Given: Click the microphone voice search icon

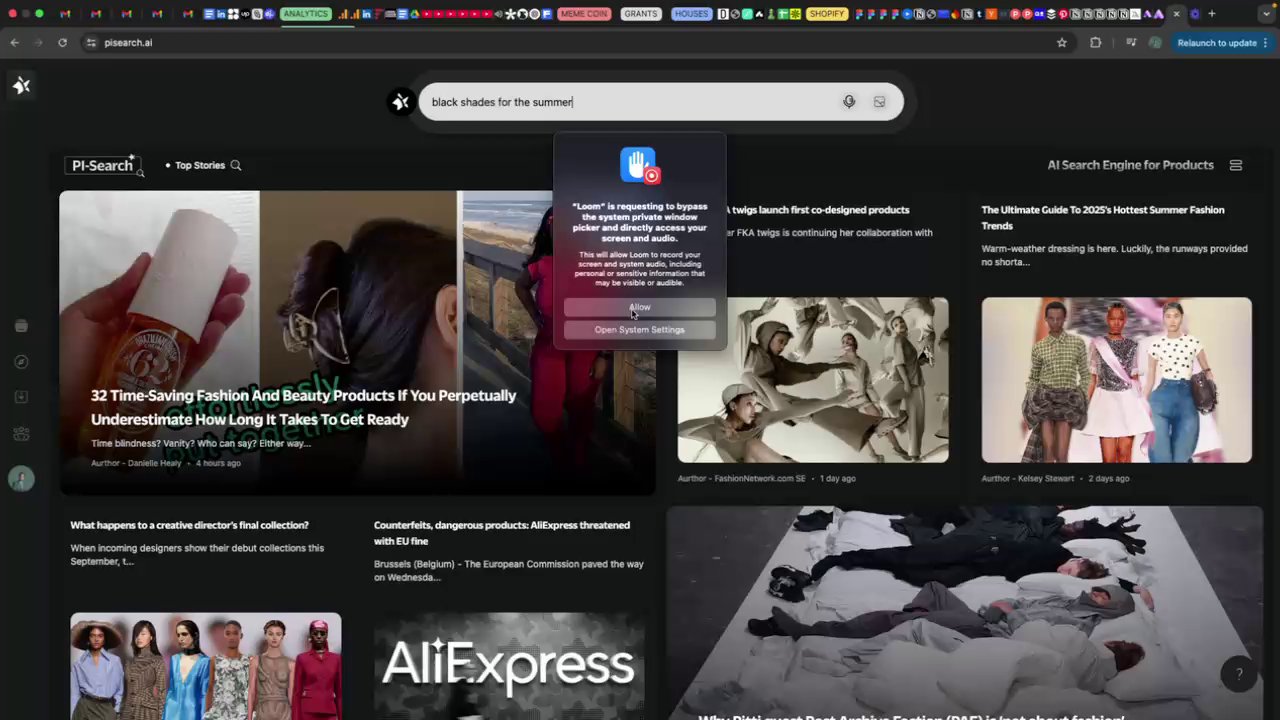Looking at the screenshot, I should tap(849, 102).
